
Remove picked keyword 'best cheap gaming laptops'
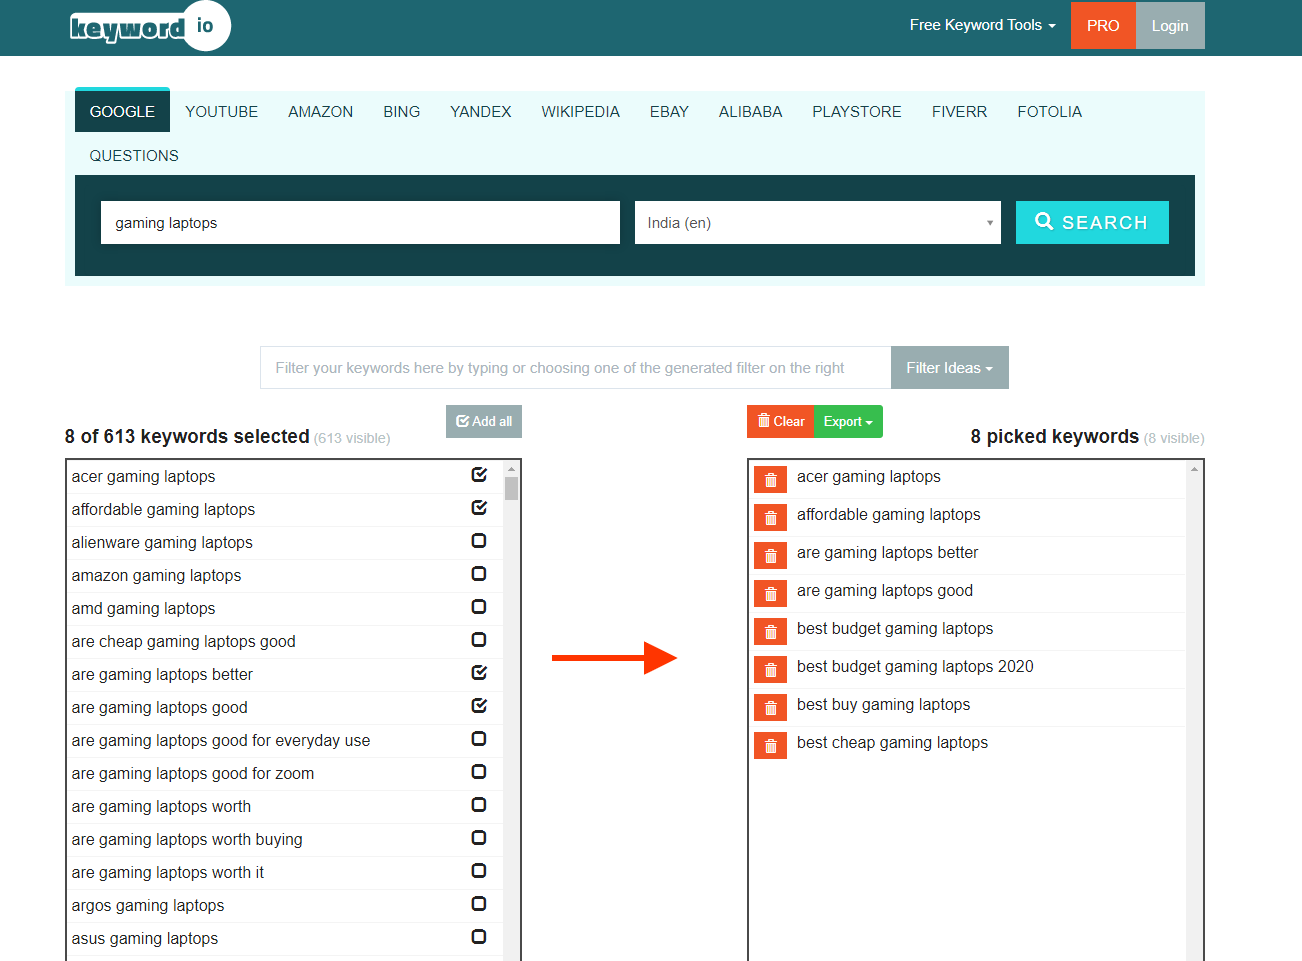(770, 746)
